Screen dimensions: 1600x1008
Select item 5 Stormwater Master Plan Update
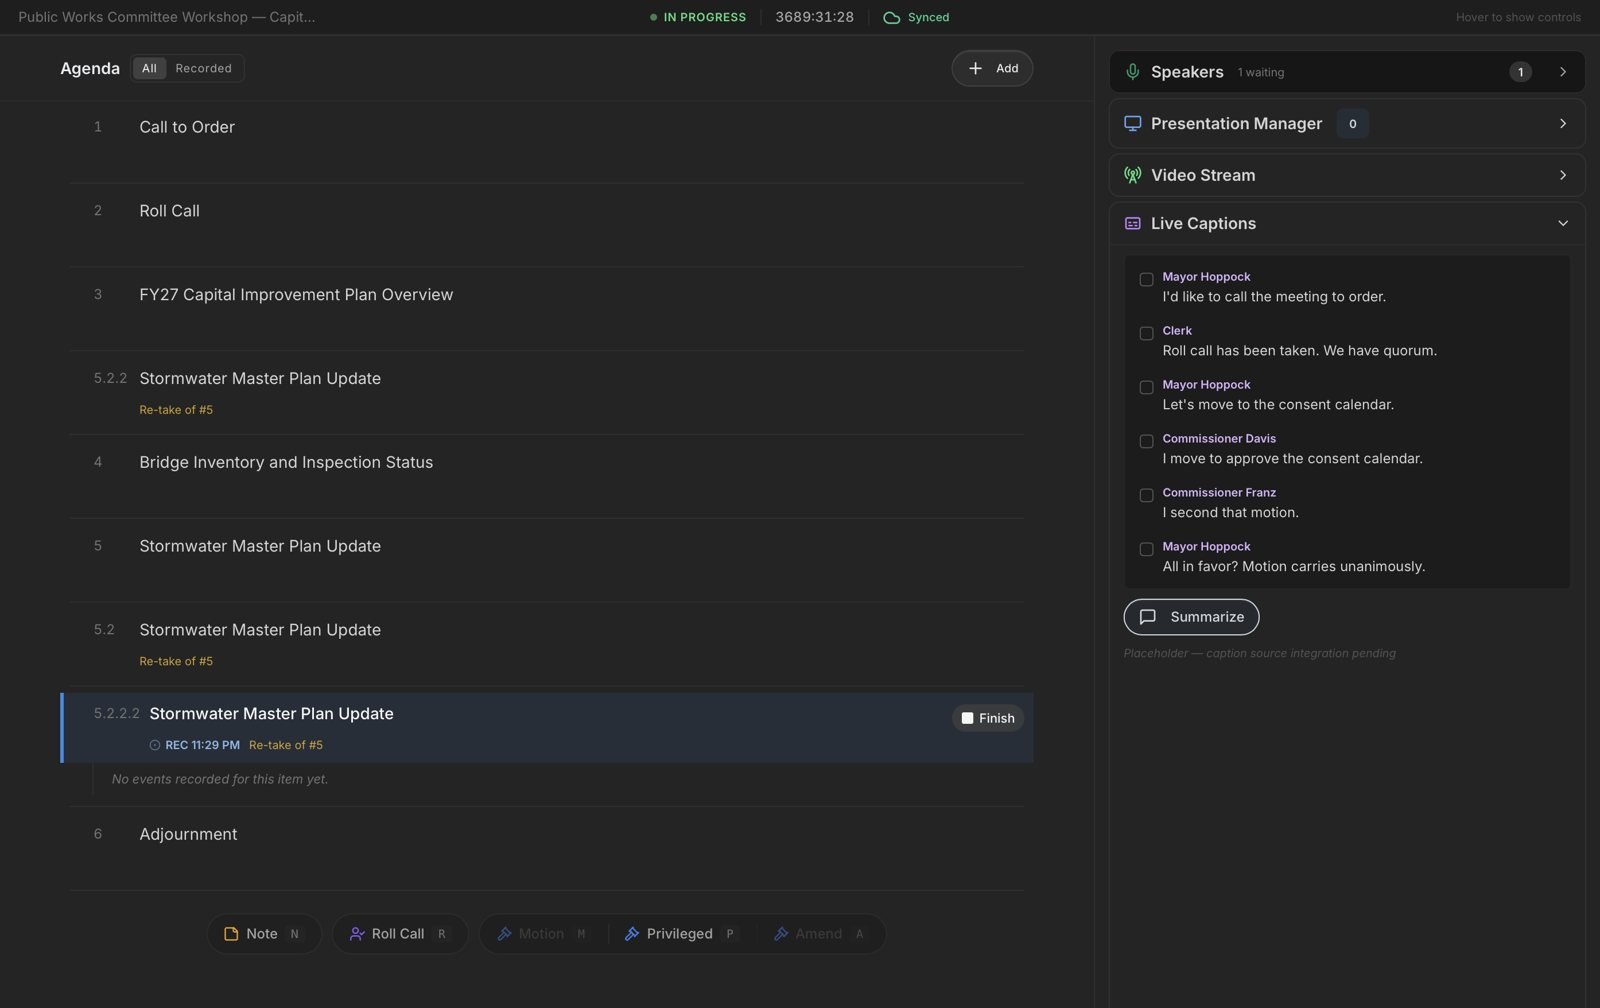coord(546,560)
